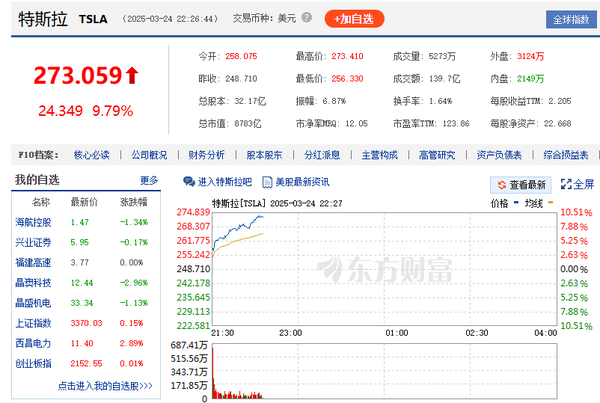Click 海航控股 latest price 1.47
The height and width of the screenshot is (403, 600).
pos(80,222)
